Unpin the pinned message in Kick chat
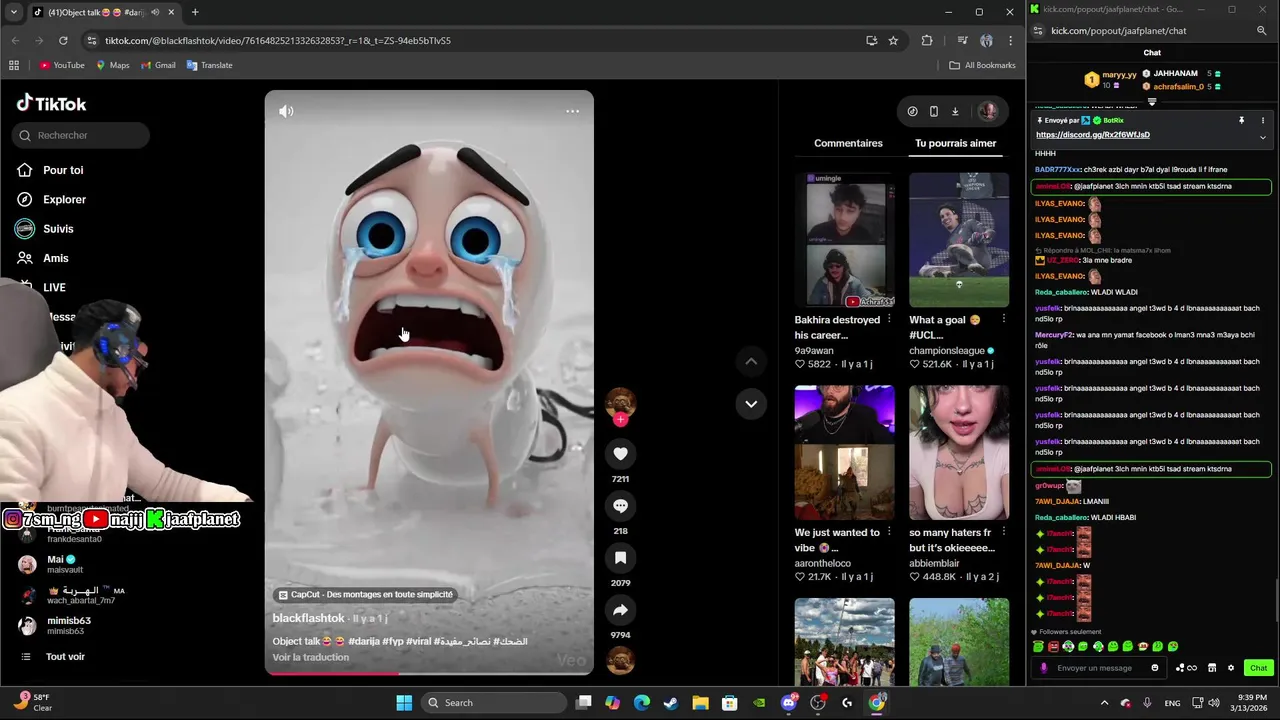The width and height of the screenshot is (1280, 720). point(1241,120)
